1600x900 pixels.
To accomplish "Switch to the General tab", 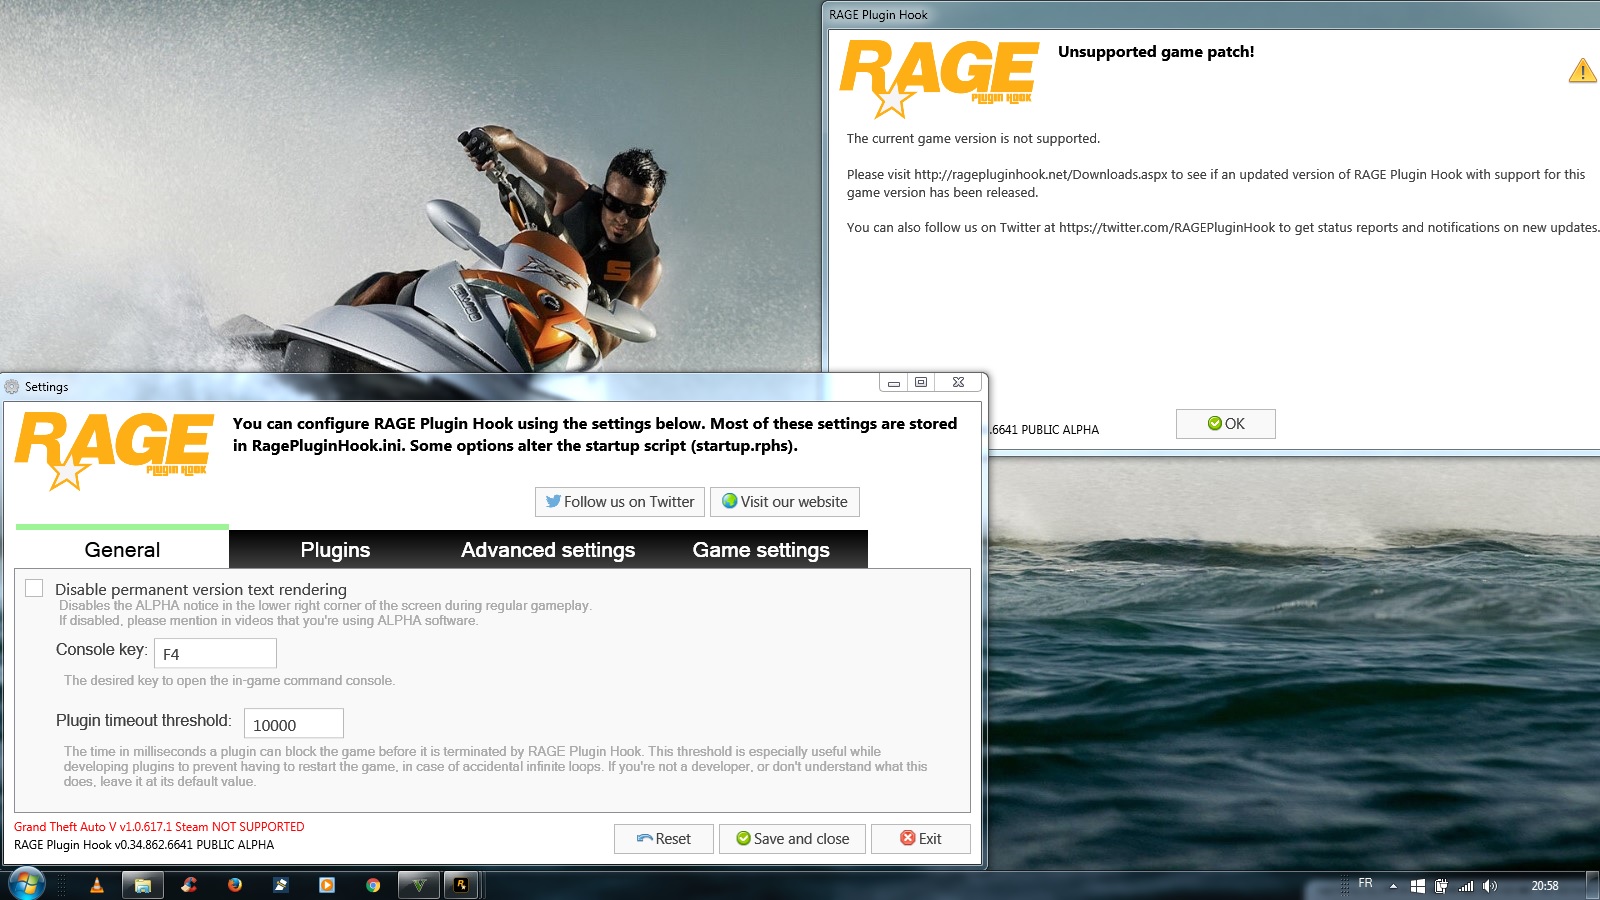I will [122, 549].
